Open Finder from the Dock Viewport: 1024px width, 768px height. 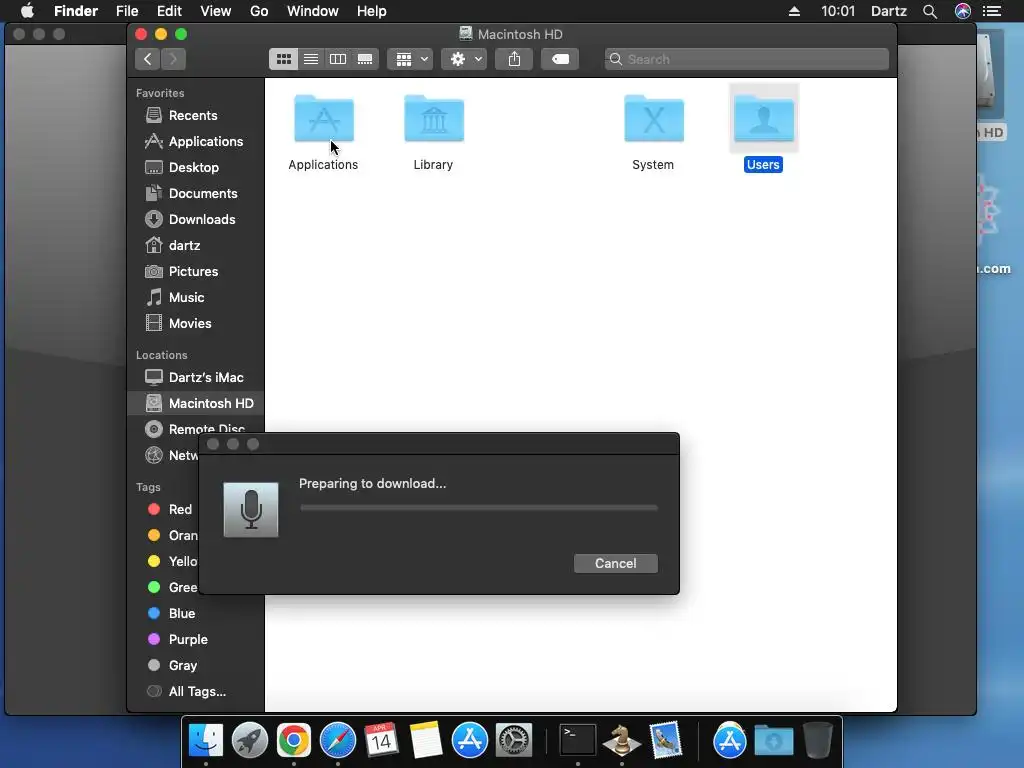point(206,740)
